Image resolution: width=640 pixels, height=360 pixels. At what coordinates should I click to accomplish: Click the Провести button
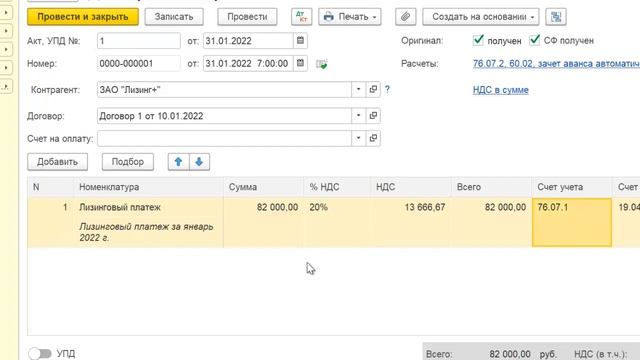click(x=247, y=17)
